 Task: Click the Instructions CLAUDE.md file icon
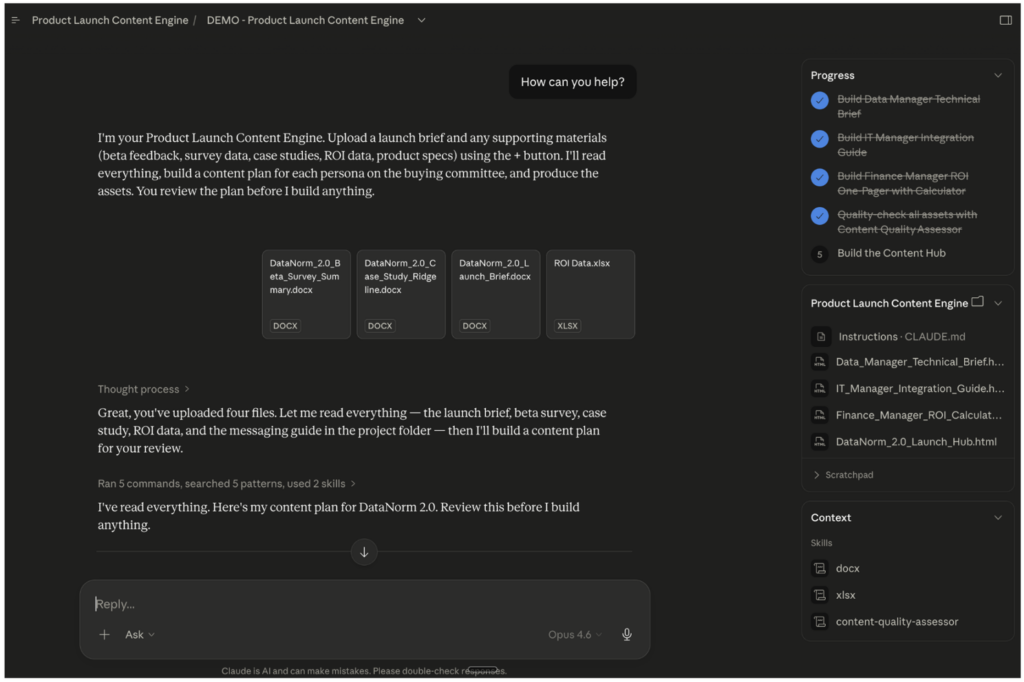point(821,336)
